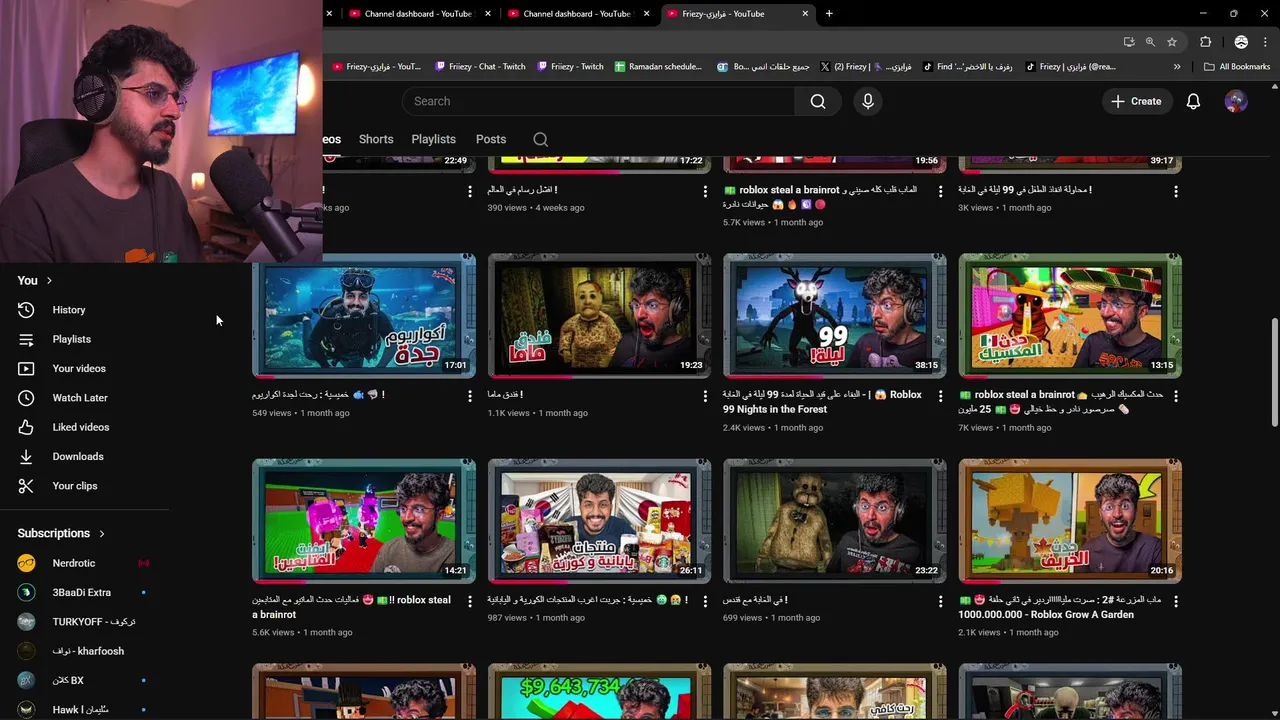Click the title Roblox 99 Nights in the Forest
Viewport: 1280px width, 720px height.
[822, 402]
